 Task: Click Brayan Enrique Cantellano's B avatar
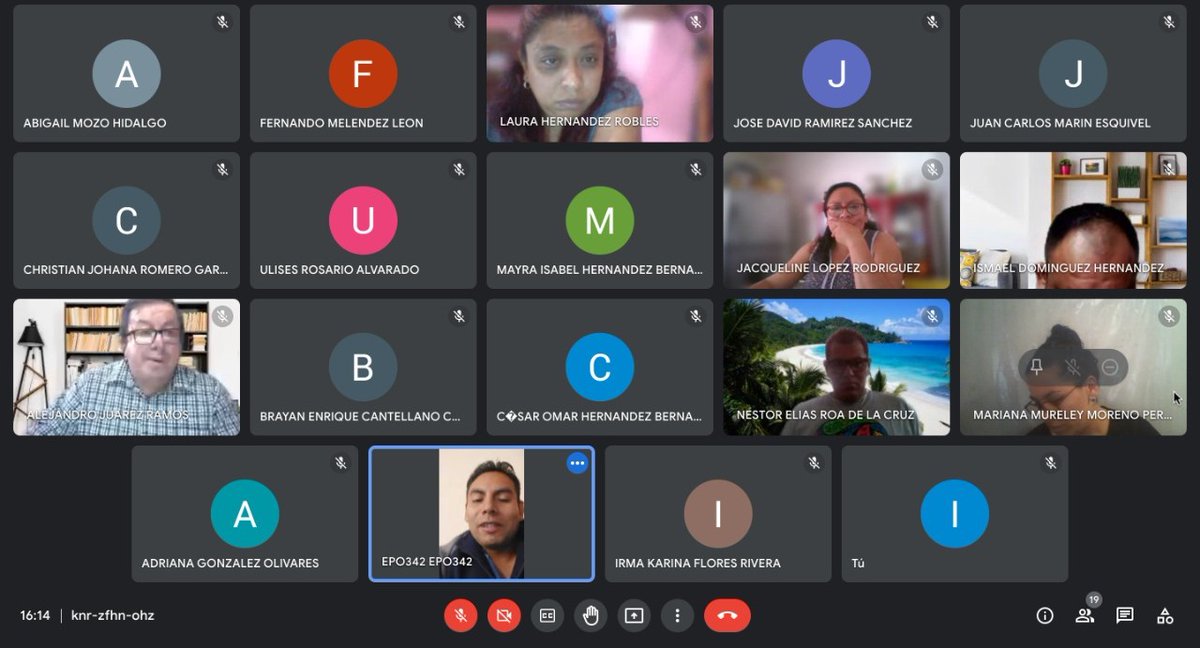[363, 368]
